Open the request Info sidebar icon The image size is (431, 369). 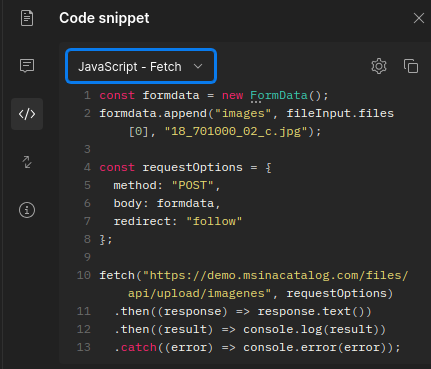click(x=27, y=210)
